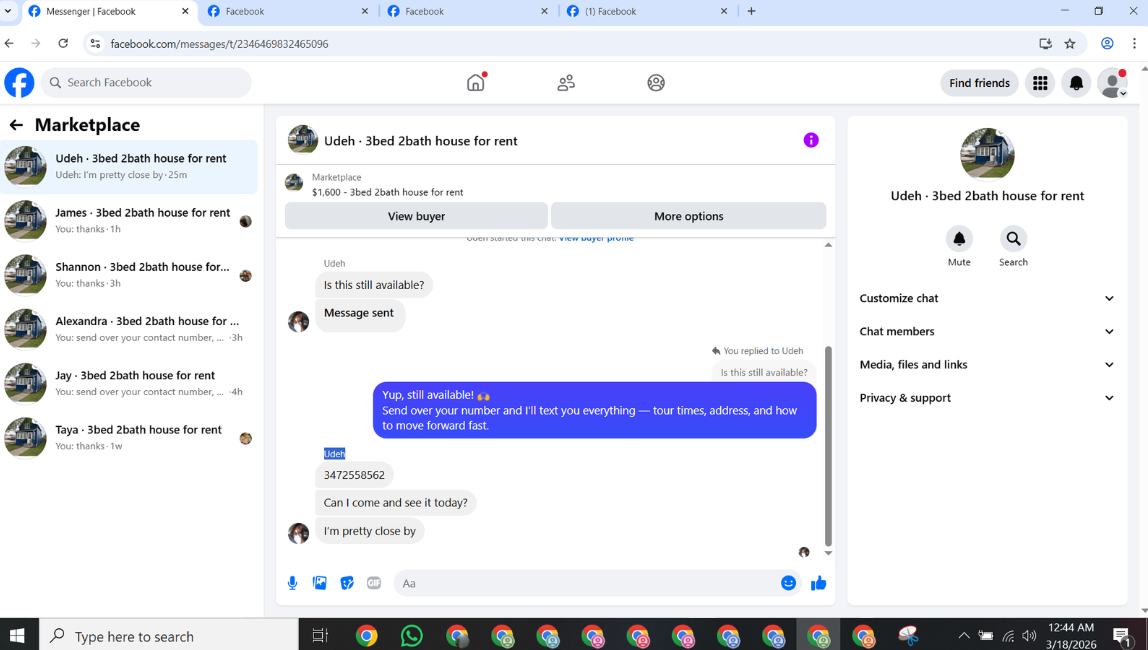Click the 'Can I come and see it today?' message
Viewport: 1148px width, 650px height.
tap(395, 503)
